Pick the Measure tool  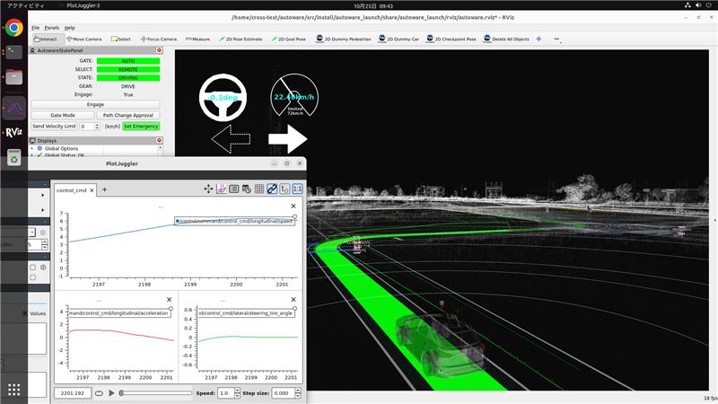pyautogui.click(x=197, y=39)
